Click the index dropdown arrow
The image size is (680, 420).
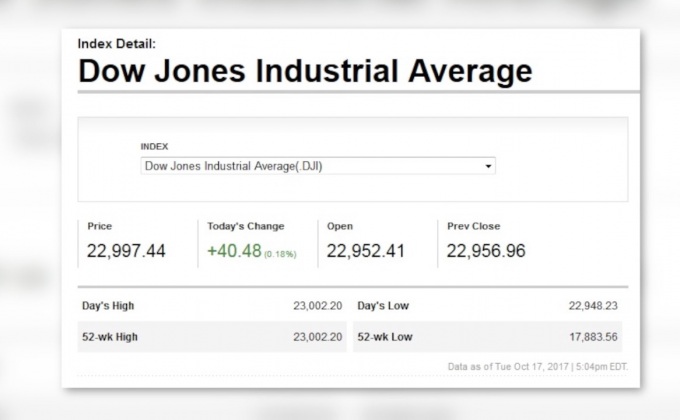(488, 167)
